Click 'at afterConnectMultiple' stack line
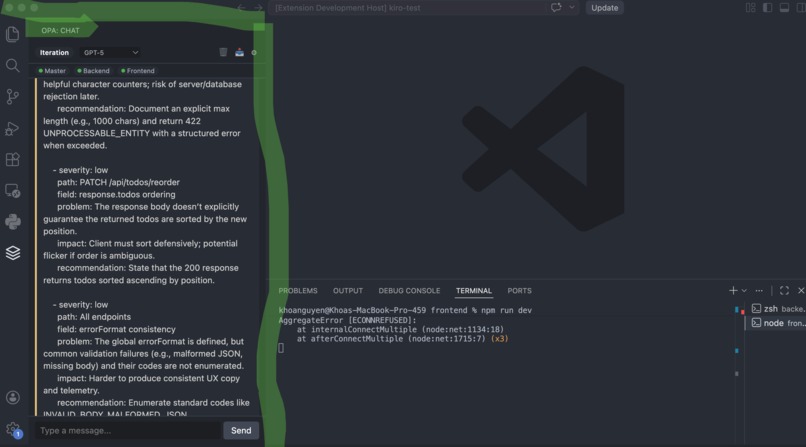This screenshot has height=447, width=806. (402, 339)
